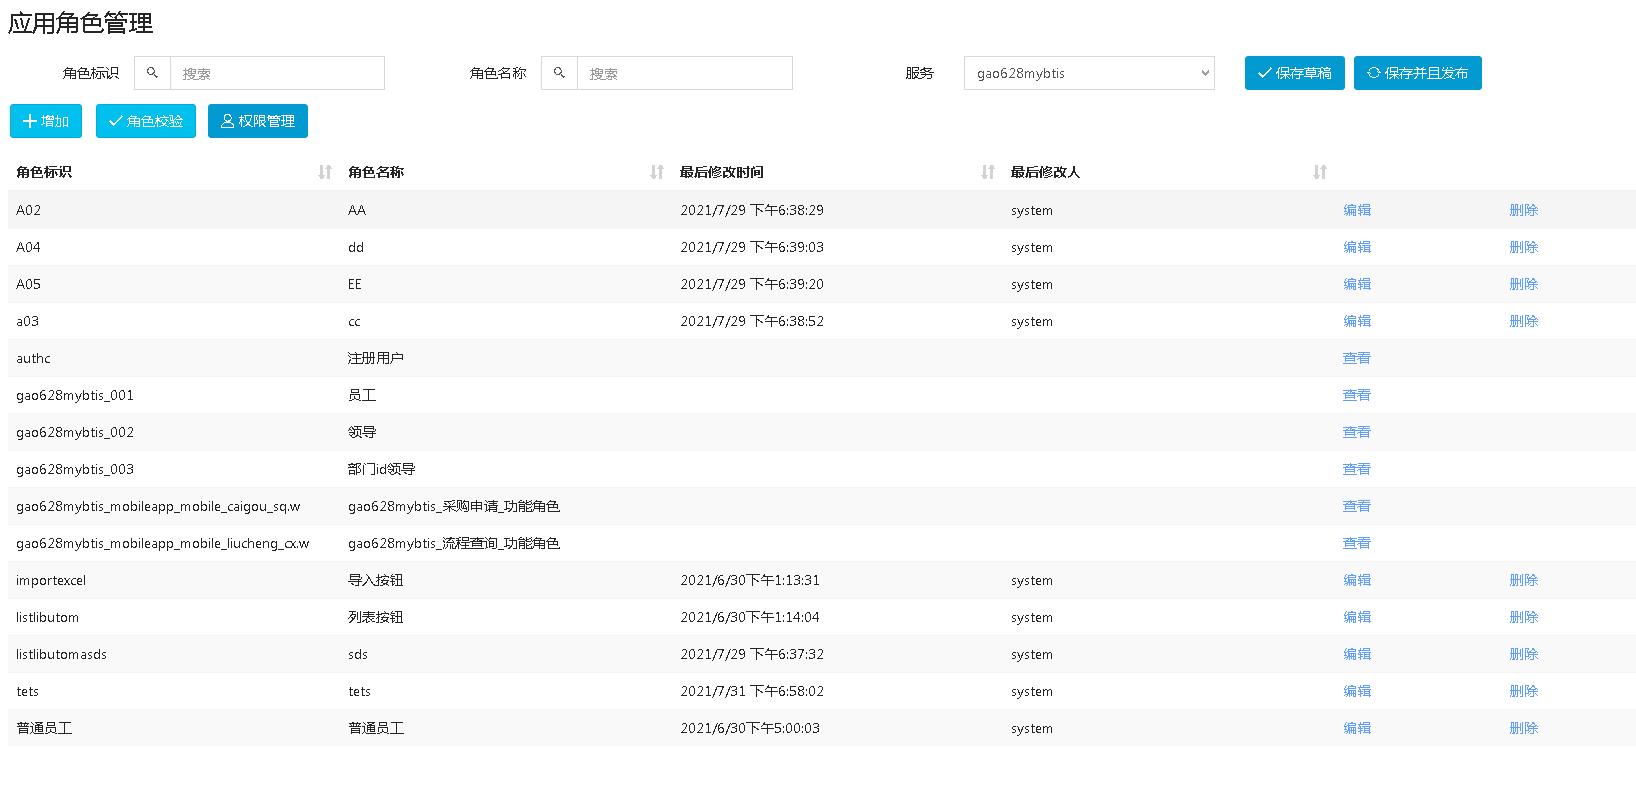The image size is (1636, 797).
Task: Open 权限管理 permission management
Action: click(x=258, y=121)
